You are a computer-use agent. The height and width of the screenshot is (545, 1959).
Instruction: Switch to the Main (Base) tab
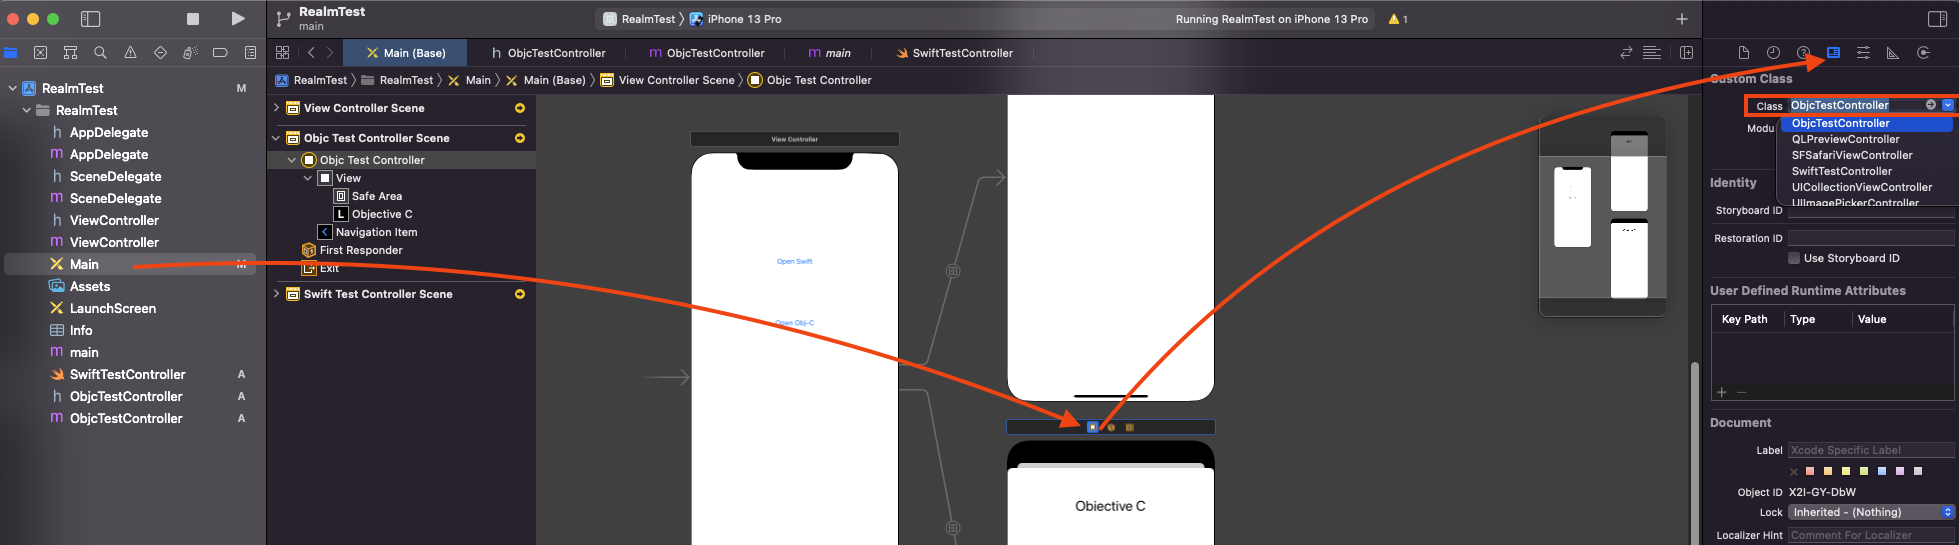405,53
